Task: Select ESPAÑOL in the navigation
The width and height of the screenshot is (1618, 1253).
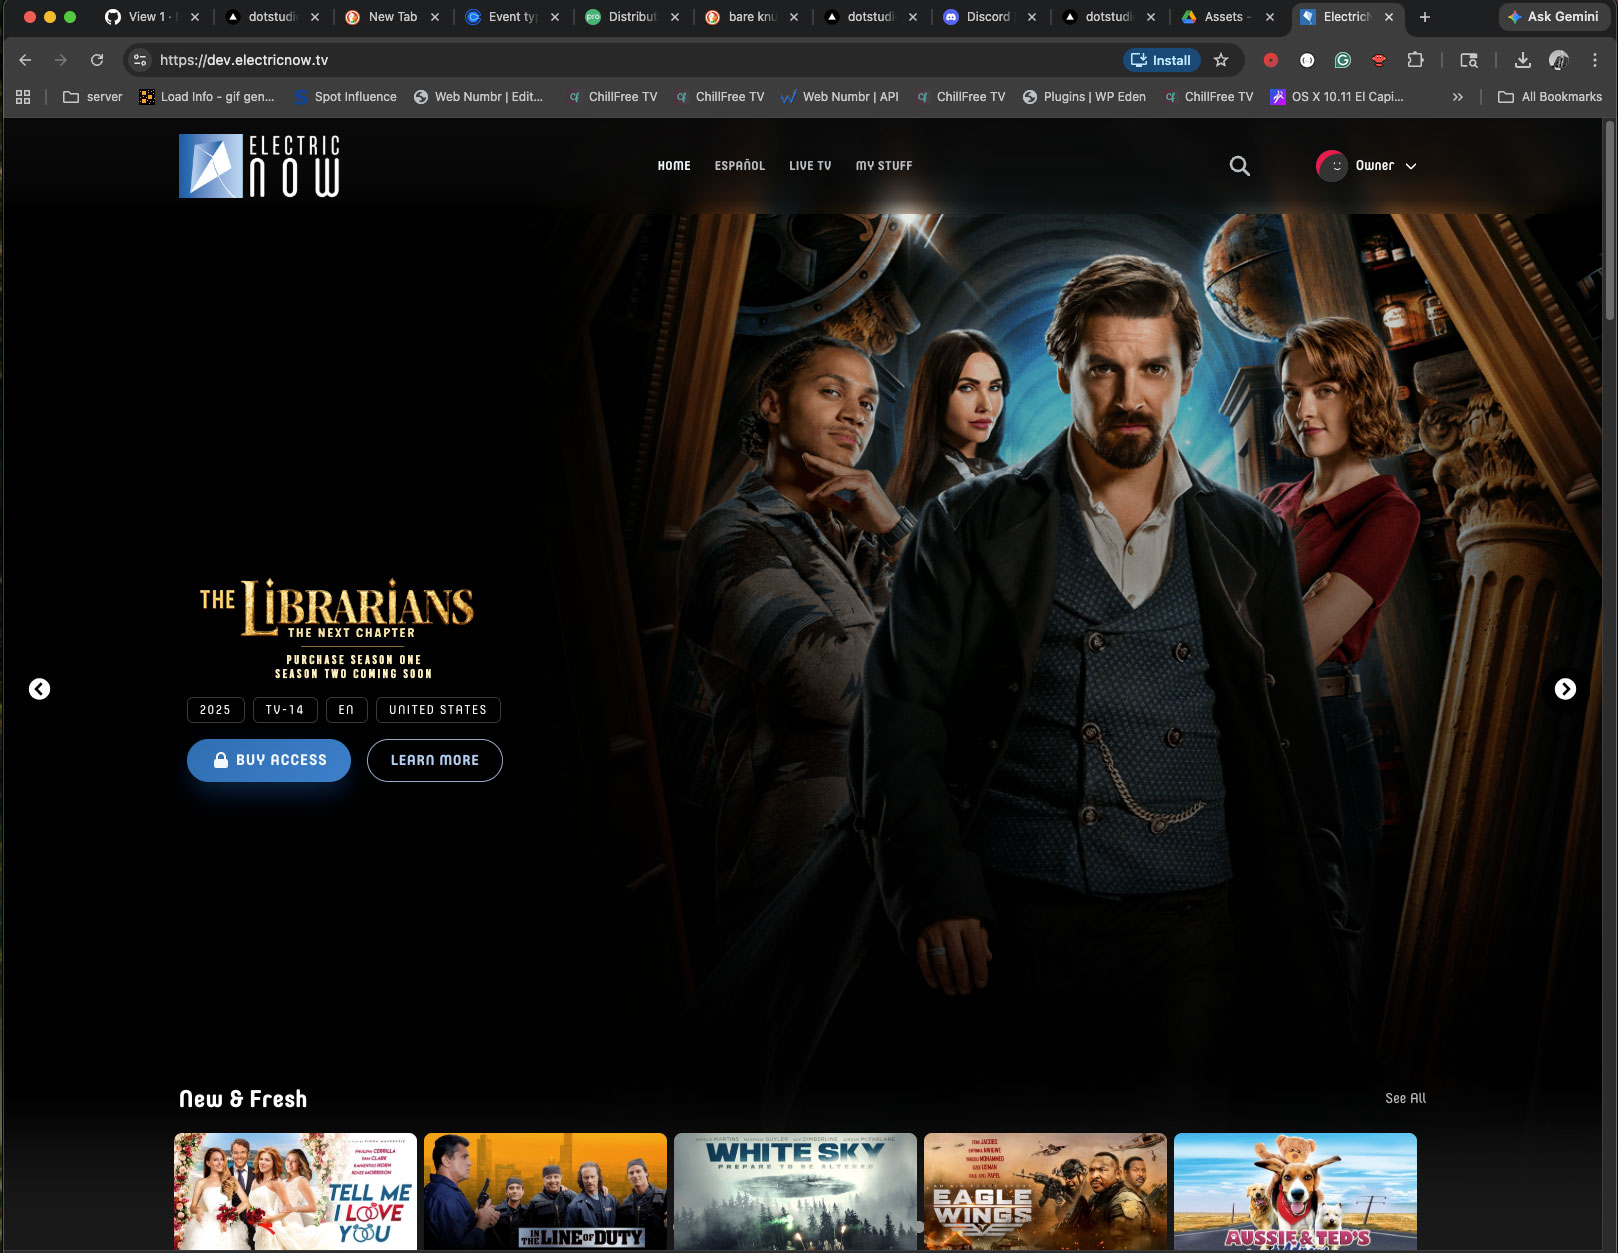Action: [739, 165]
